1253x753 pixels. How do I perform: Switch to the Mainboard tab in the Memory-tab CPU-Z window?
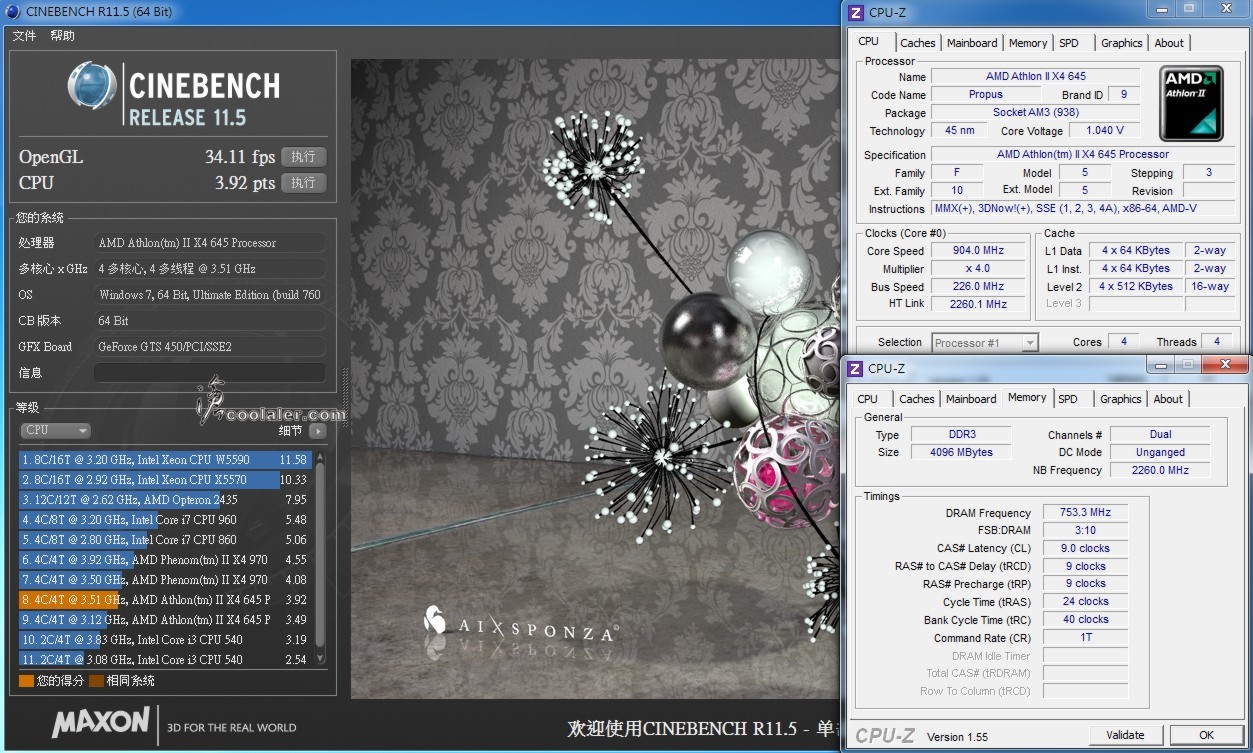pos(971,399)
